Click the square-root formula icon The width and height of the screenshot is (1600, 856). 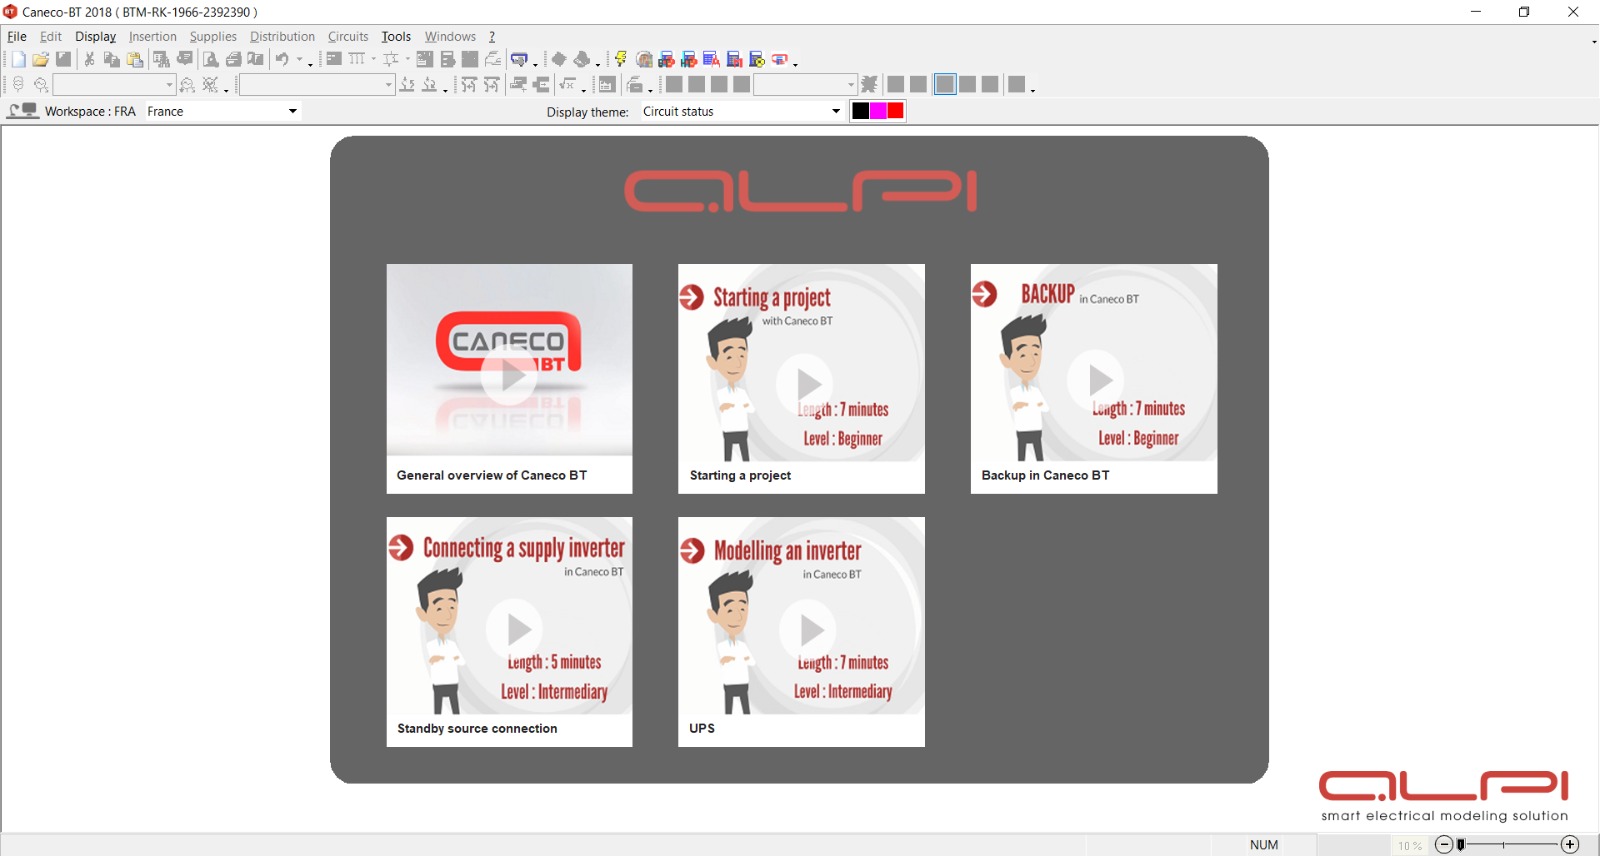pos(569,85)
